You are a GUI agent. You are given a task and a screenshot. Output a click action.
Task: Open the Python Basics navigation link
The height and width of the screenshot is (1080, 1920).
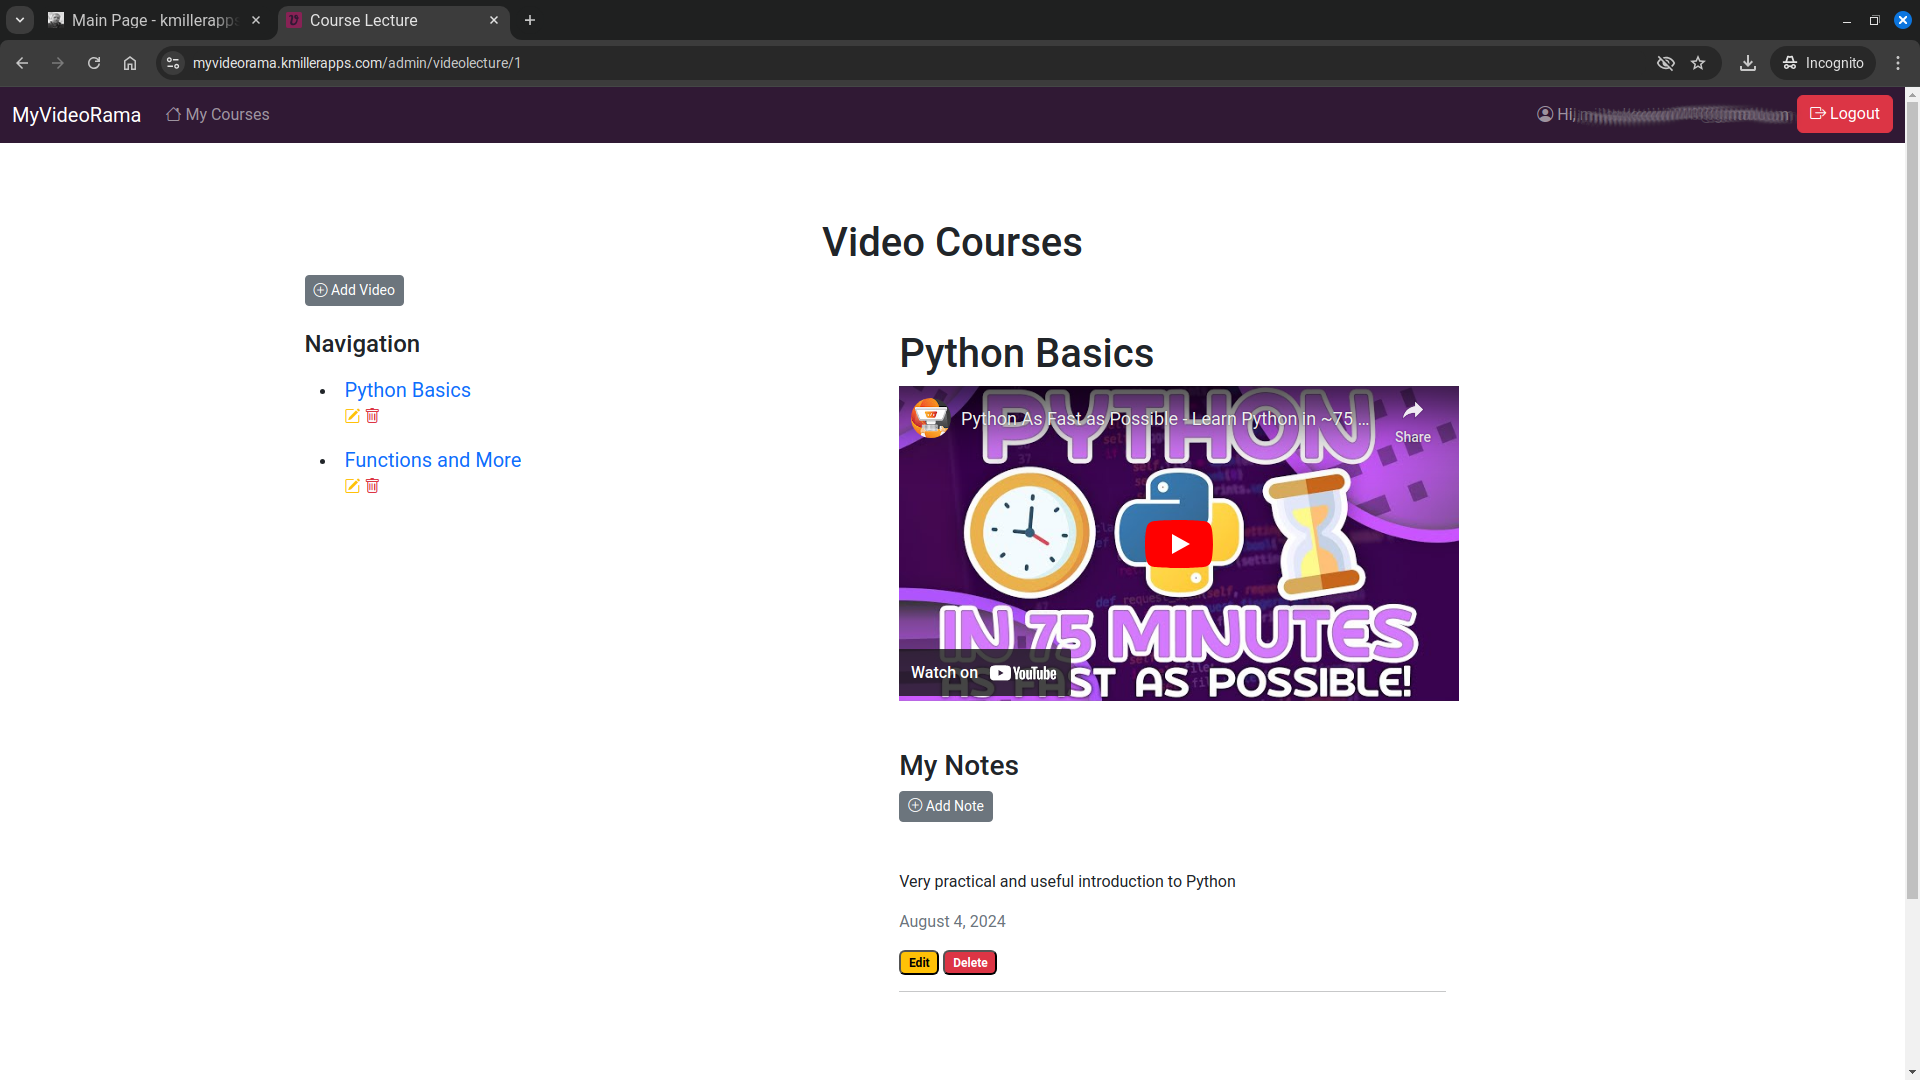[x=407, y=390]
